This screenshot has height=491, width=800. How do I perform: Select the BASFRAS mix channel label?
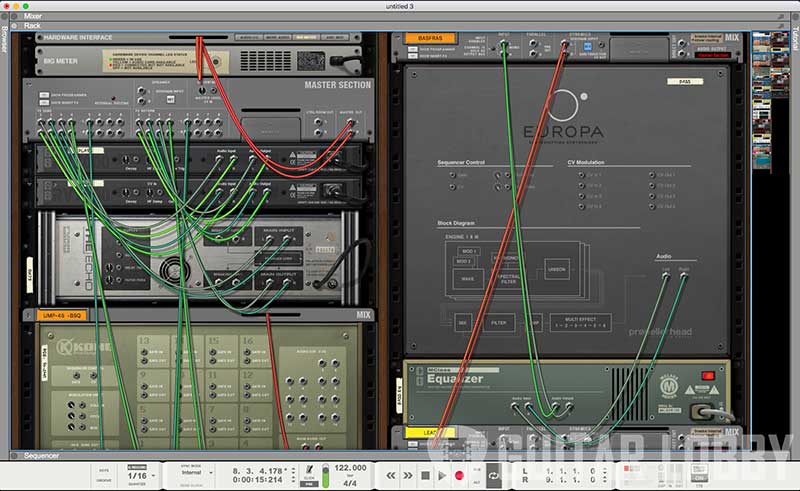430,38
